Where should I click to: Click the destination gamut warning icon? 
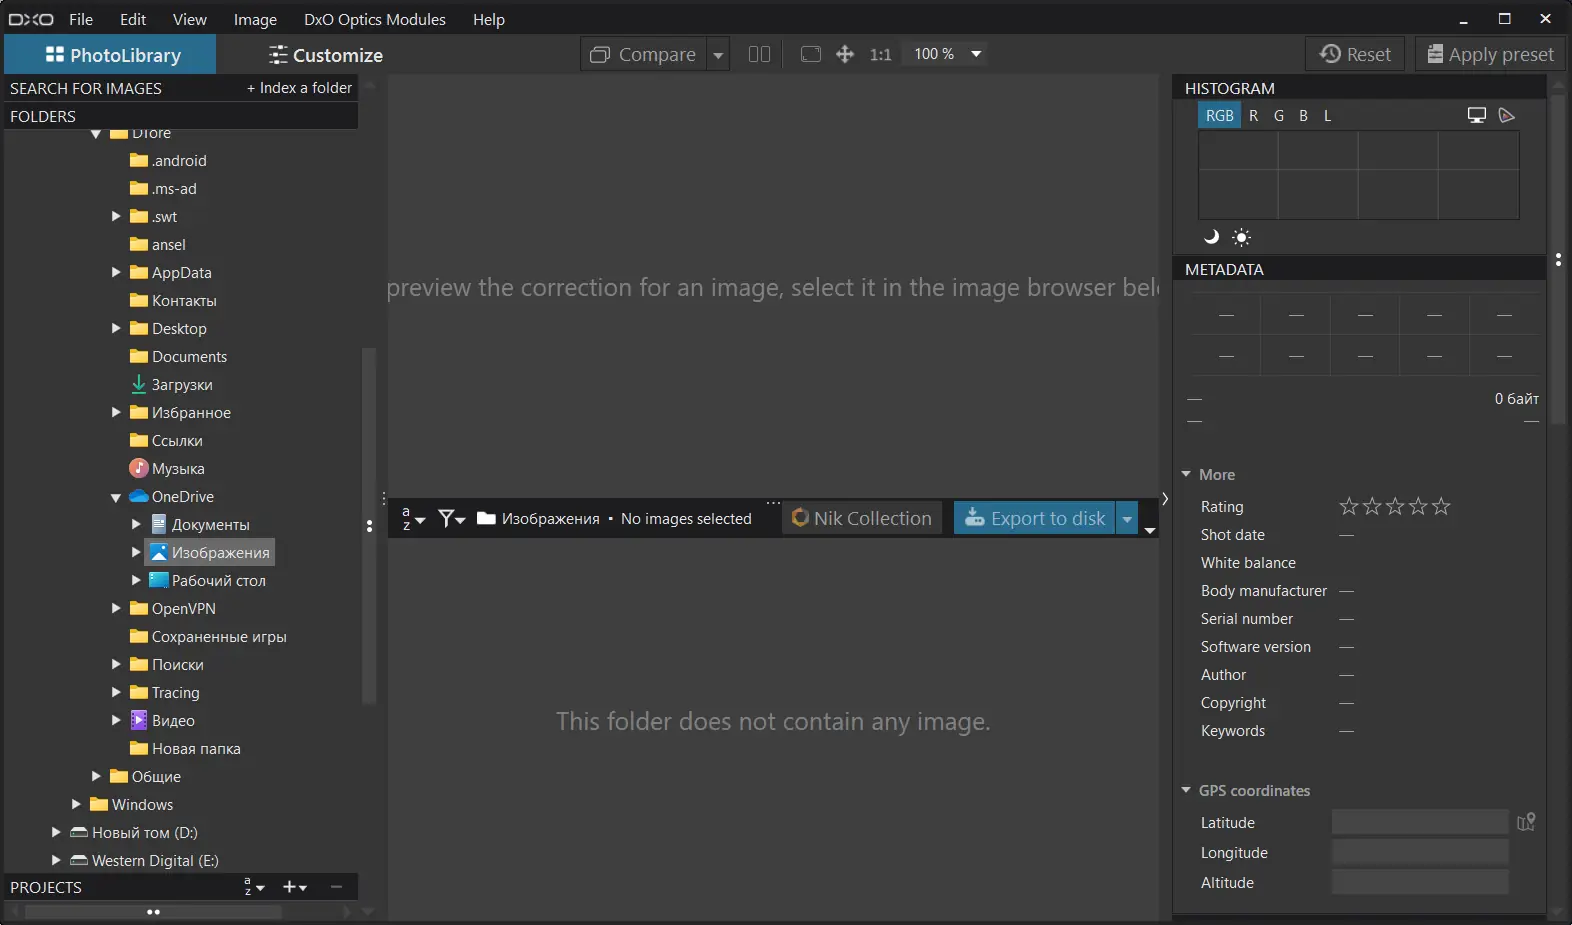[1507, 116]
